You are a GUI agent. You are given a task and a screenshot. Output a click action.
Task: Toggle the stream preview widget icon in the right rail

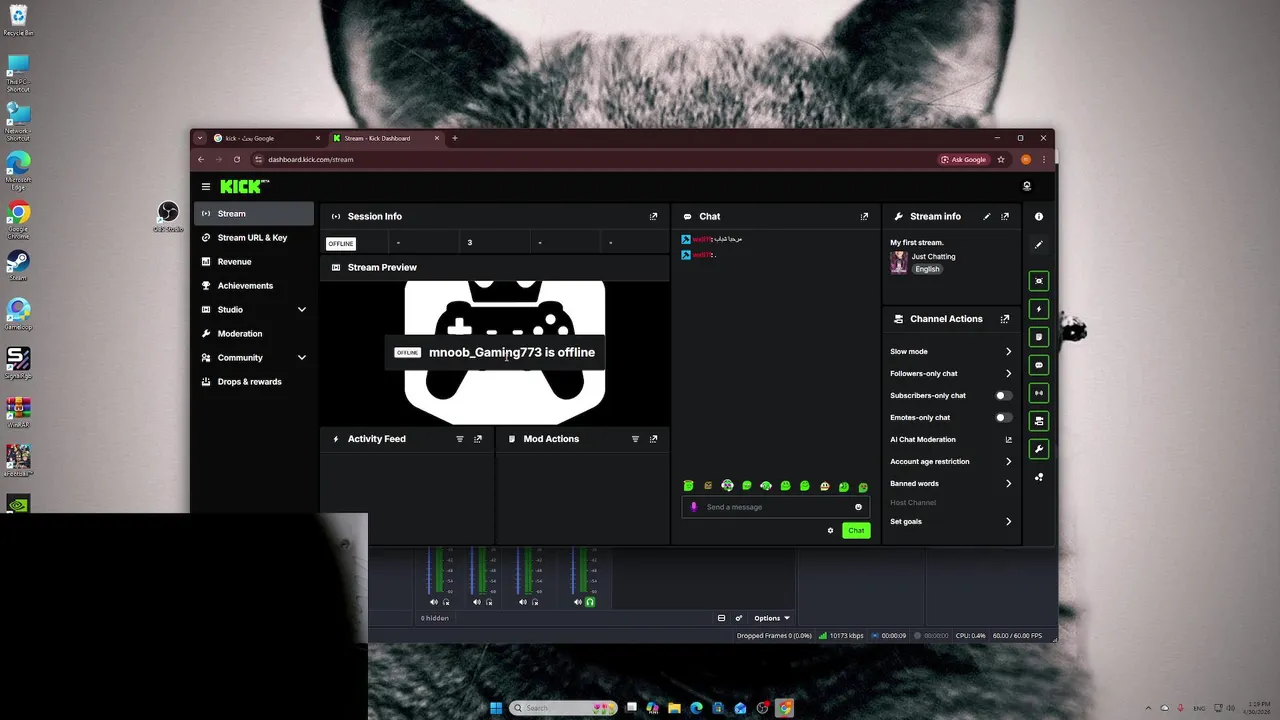pos(1039,281)
